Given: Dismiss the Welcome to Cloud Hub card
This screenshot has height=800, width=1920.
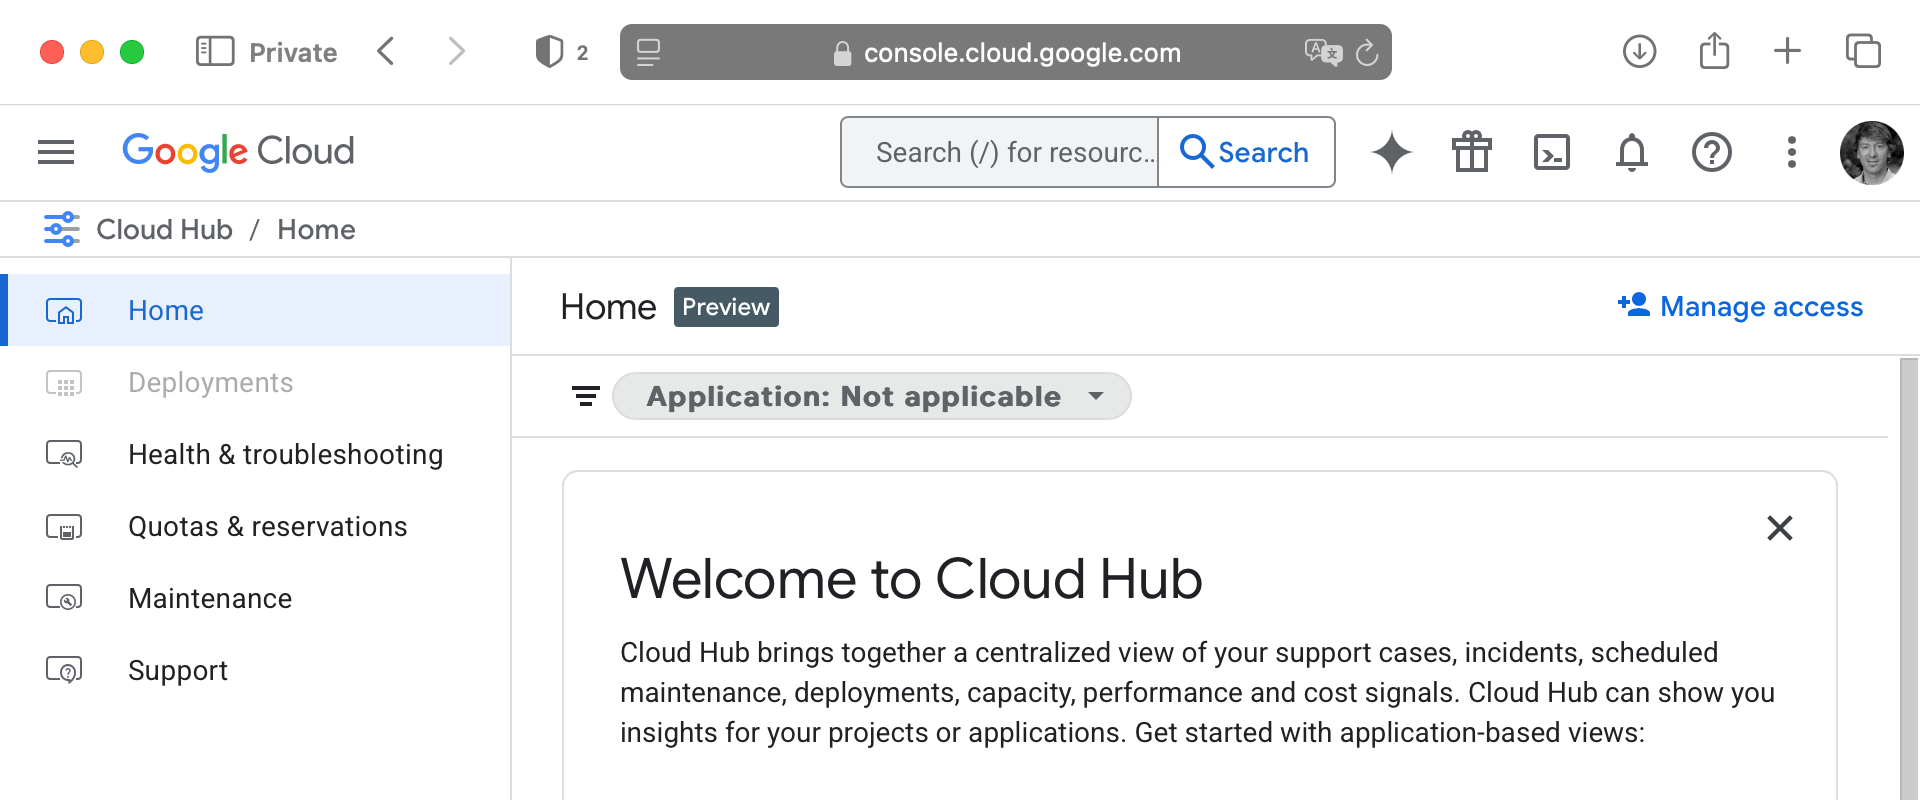Looking at the screenshot, I should click(x=1779, y=528).
